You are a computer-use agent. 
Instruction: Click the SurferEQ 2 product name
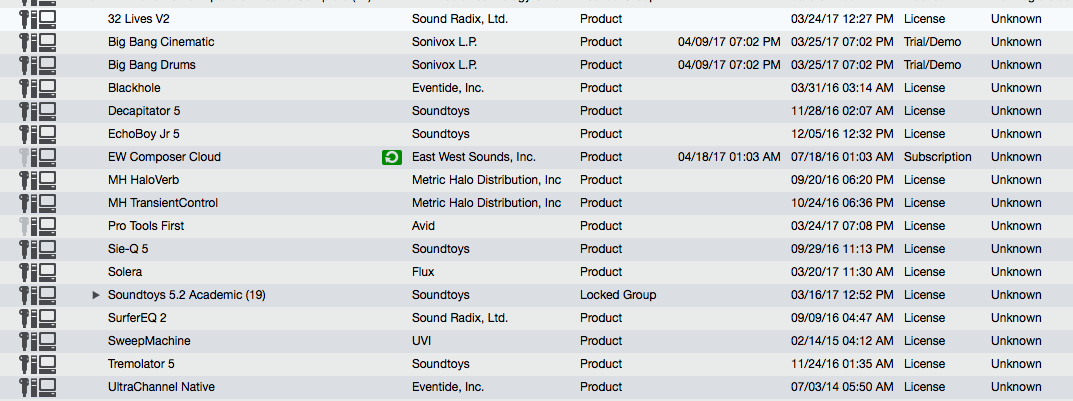point(138,318)
